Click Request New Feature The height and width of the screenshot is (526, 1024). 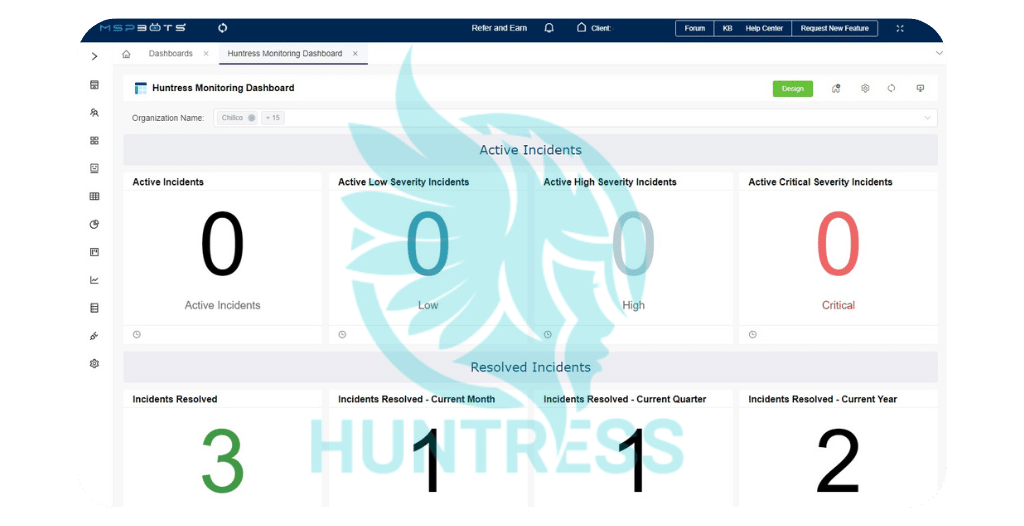tap(835, 28)
